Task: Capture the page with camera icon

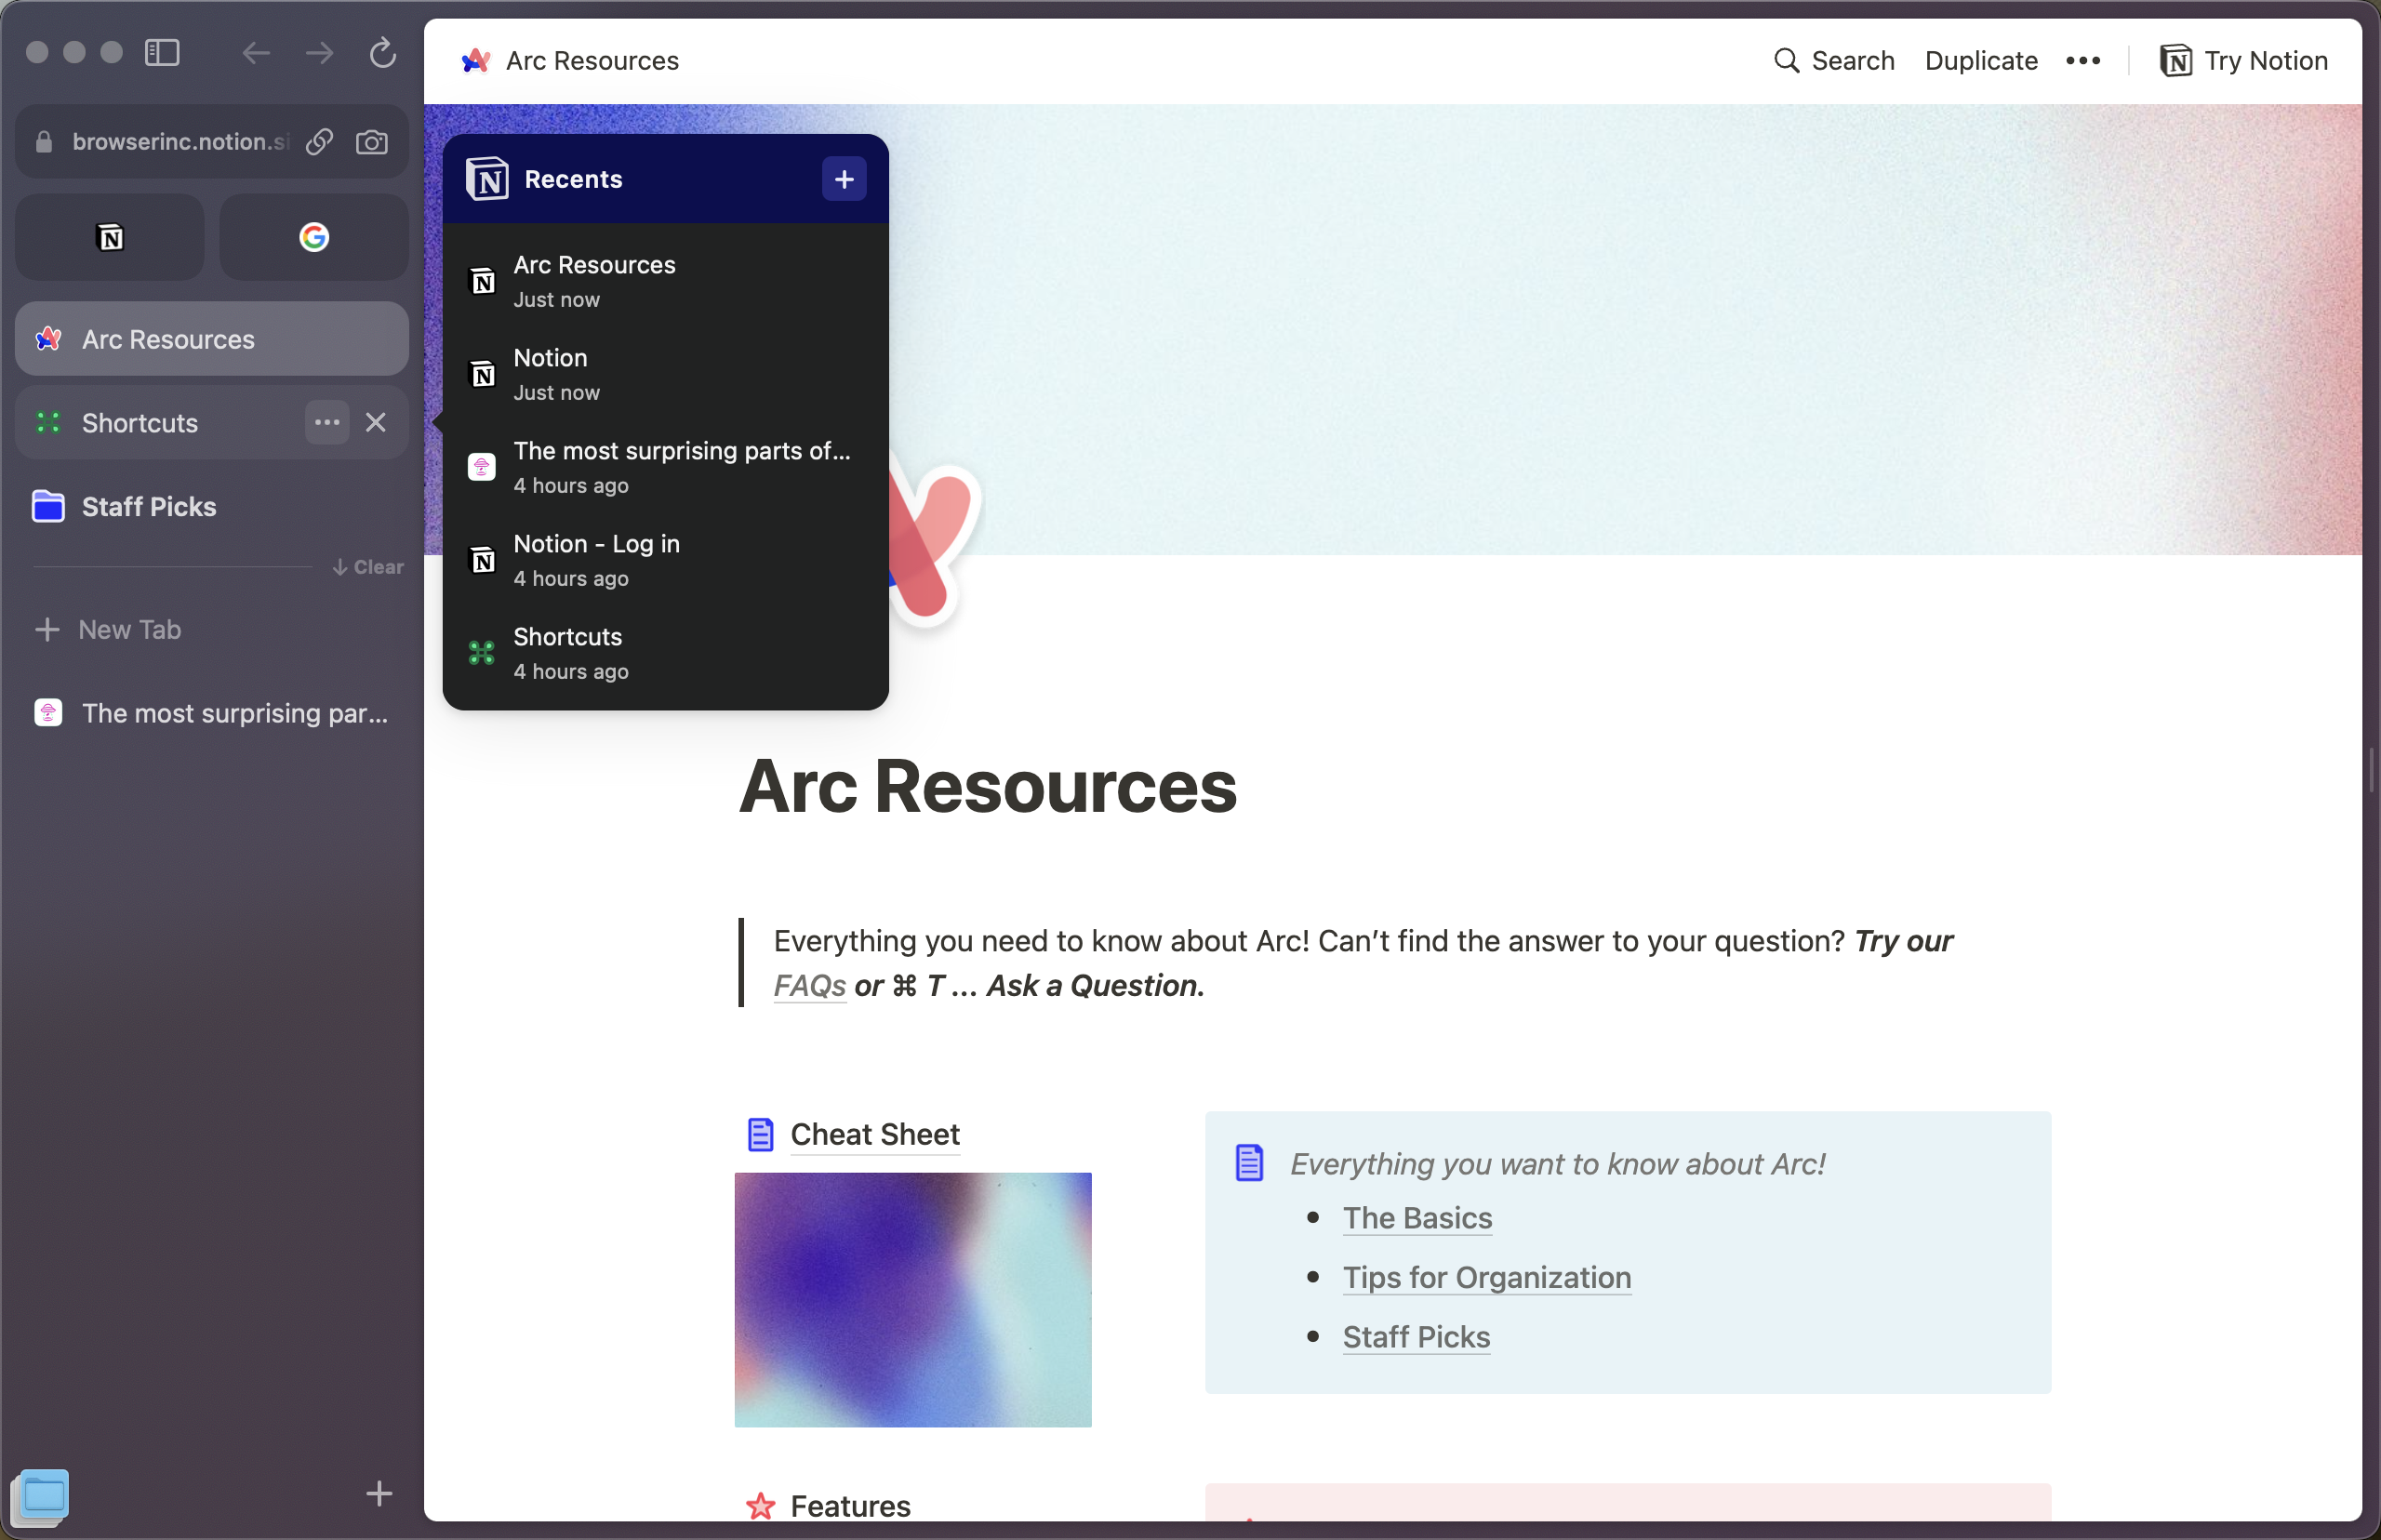Action: pyautogui.click(x=372, y=142)
